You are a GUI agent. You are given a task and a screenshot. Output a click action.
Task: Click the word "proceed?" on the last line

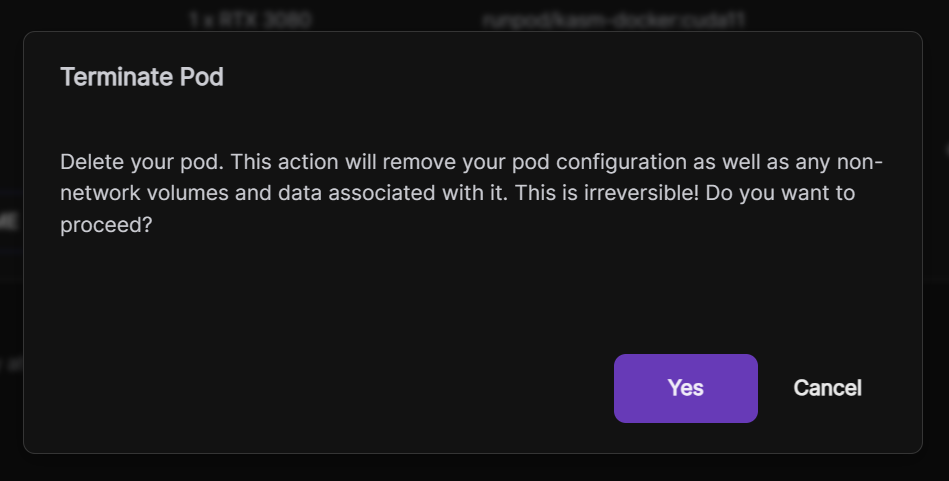pos(106,225)
